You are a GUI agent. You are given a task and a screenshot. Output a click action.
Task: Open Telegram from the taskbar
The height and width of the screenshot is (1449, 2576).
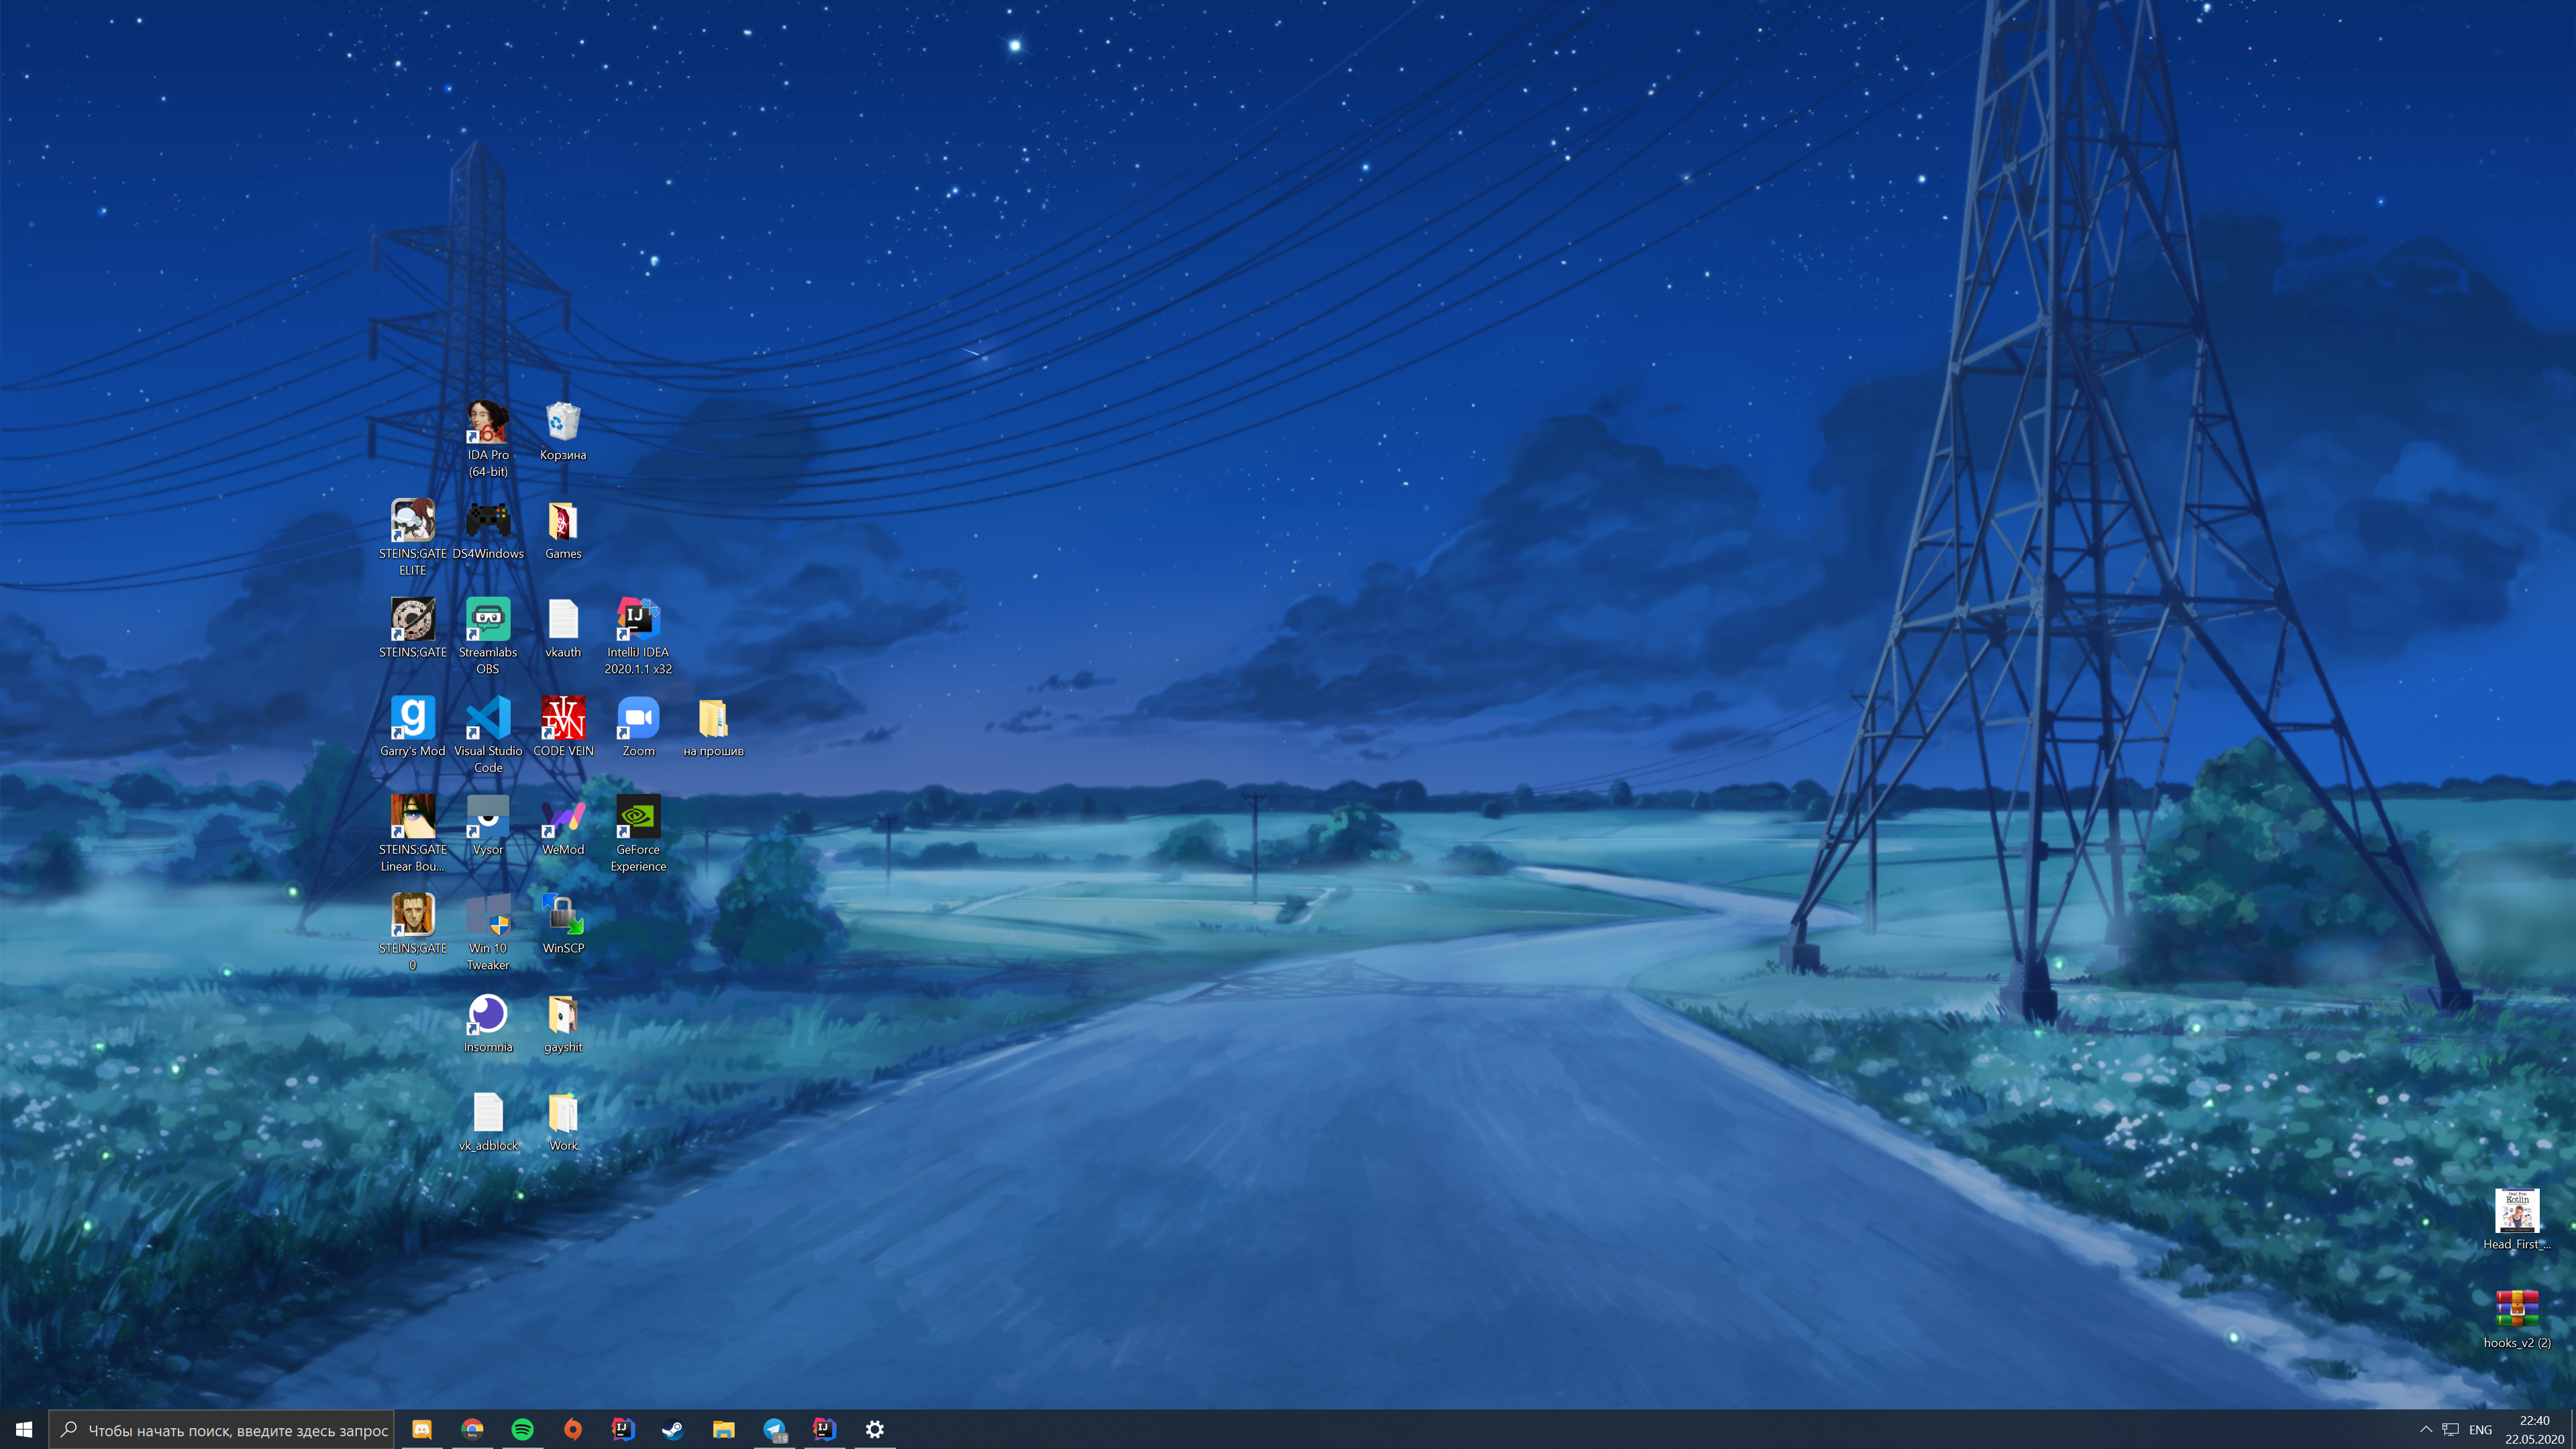774,1429
